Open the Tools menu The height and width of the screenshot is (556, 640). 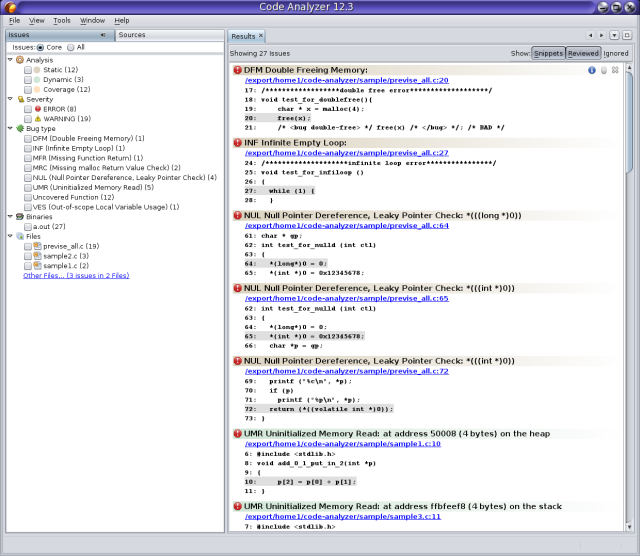point(62,20)
